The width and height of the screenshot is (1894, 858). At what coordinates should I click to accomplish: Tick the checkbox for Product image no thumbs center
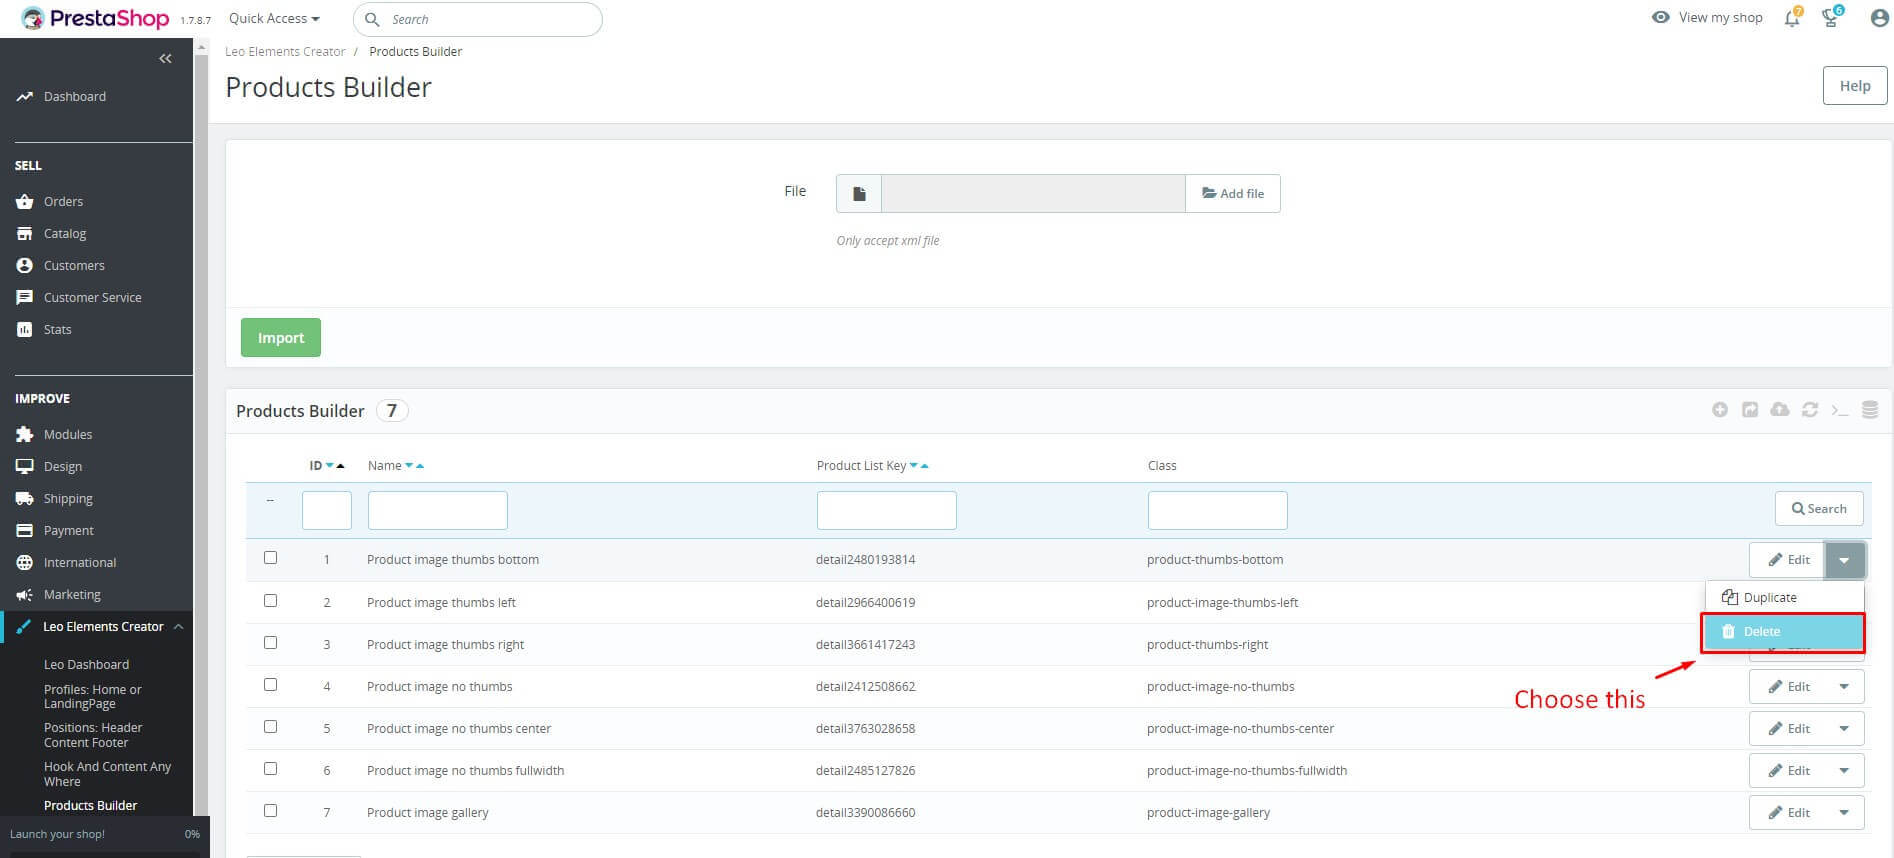click(270, 727)
